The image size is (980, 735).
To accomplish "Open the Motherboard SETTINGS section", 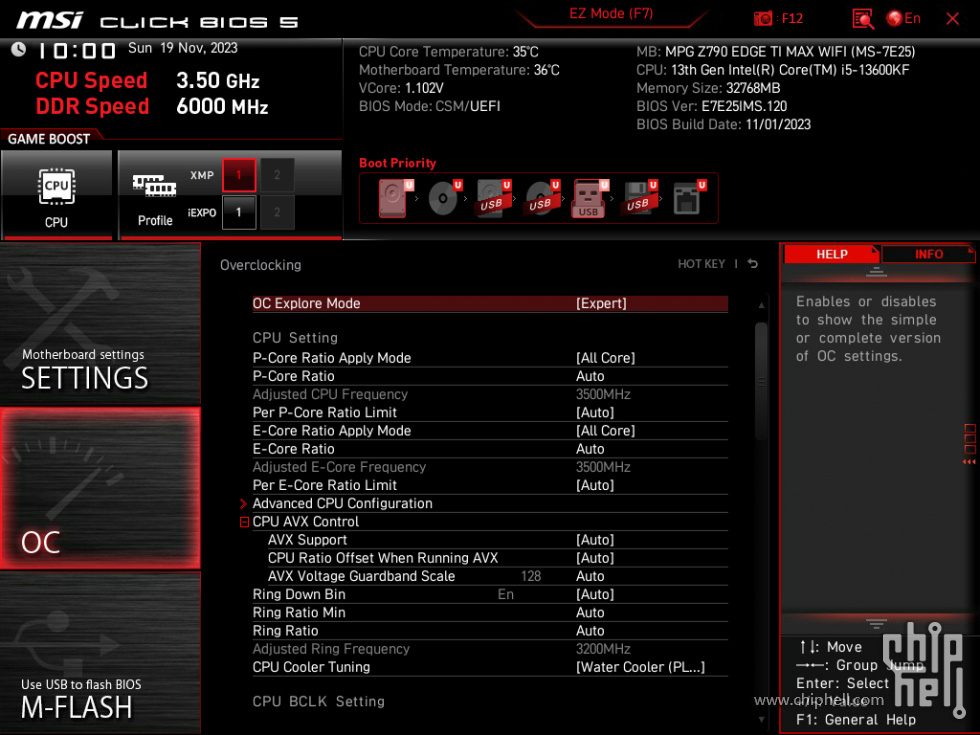I will coord(100,324).
